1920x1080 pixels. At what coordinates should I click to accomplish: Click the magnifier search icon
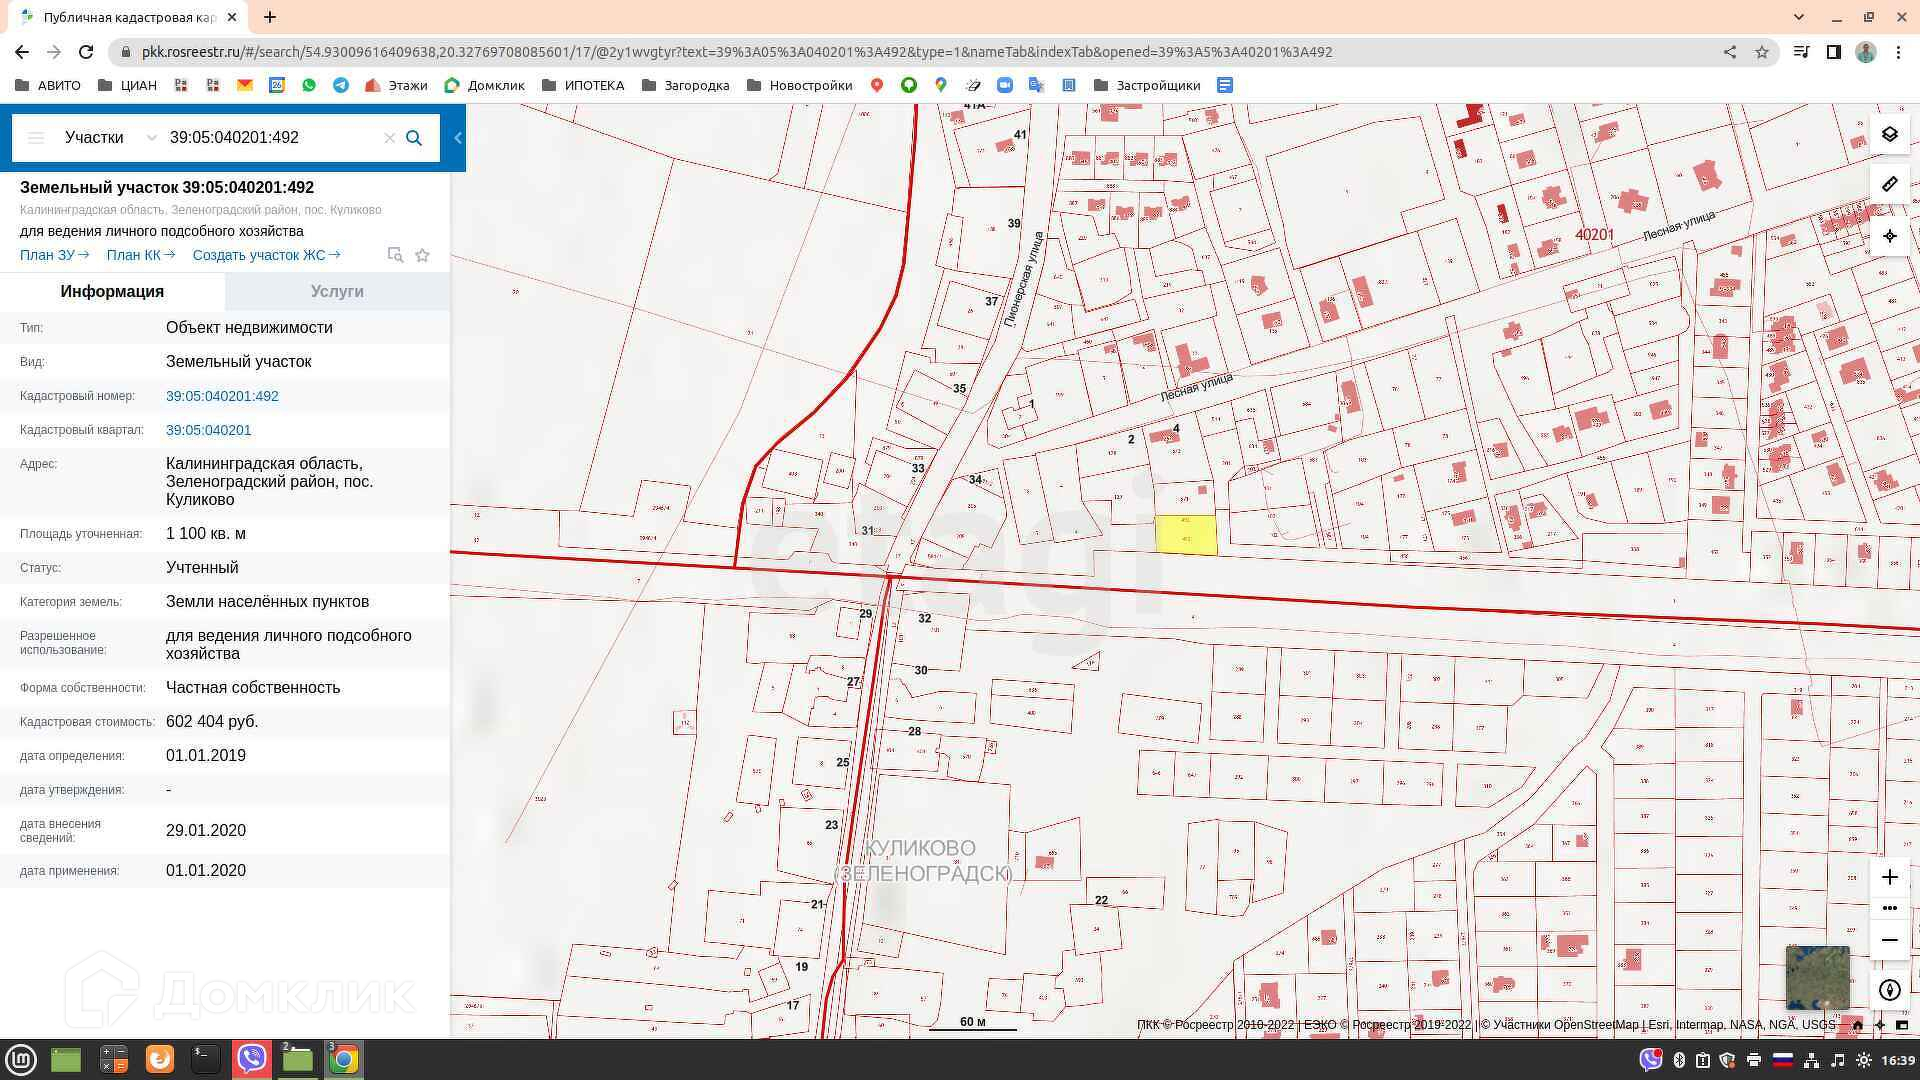(x=414, y=138)
